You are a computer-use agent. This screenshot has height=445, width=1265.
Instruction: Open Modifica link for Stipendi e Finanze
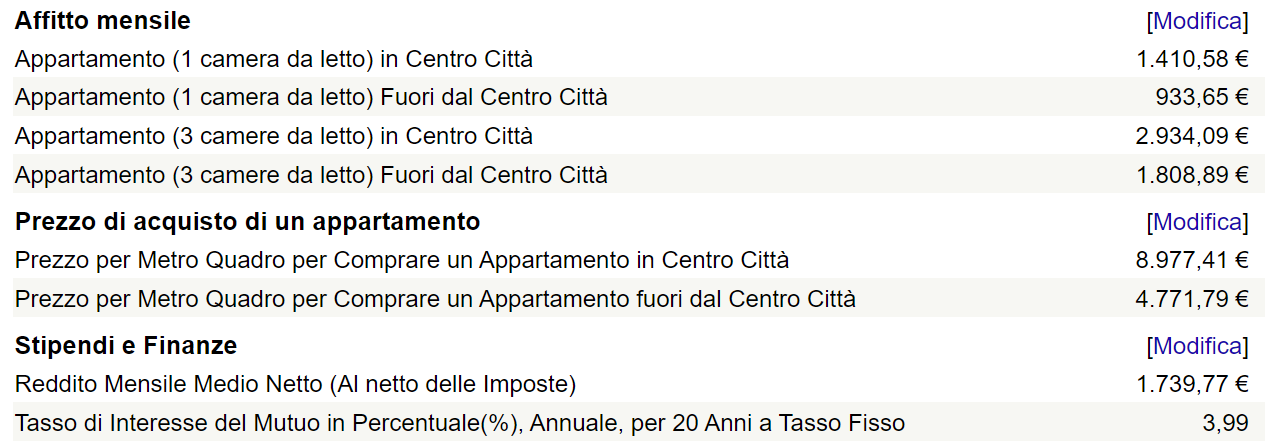[x=1197, y=347]
